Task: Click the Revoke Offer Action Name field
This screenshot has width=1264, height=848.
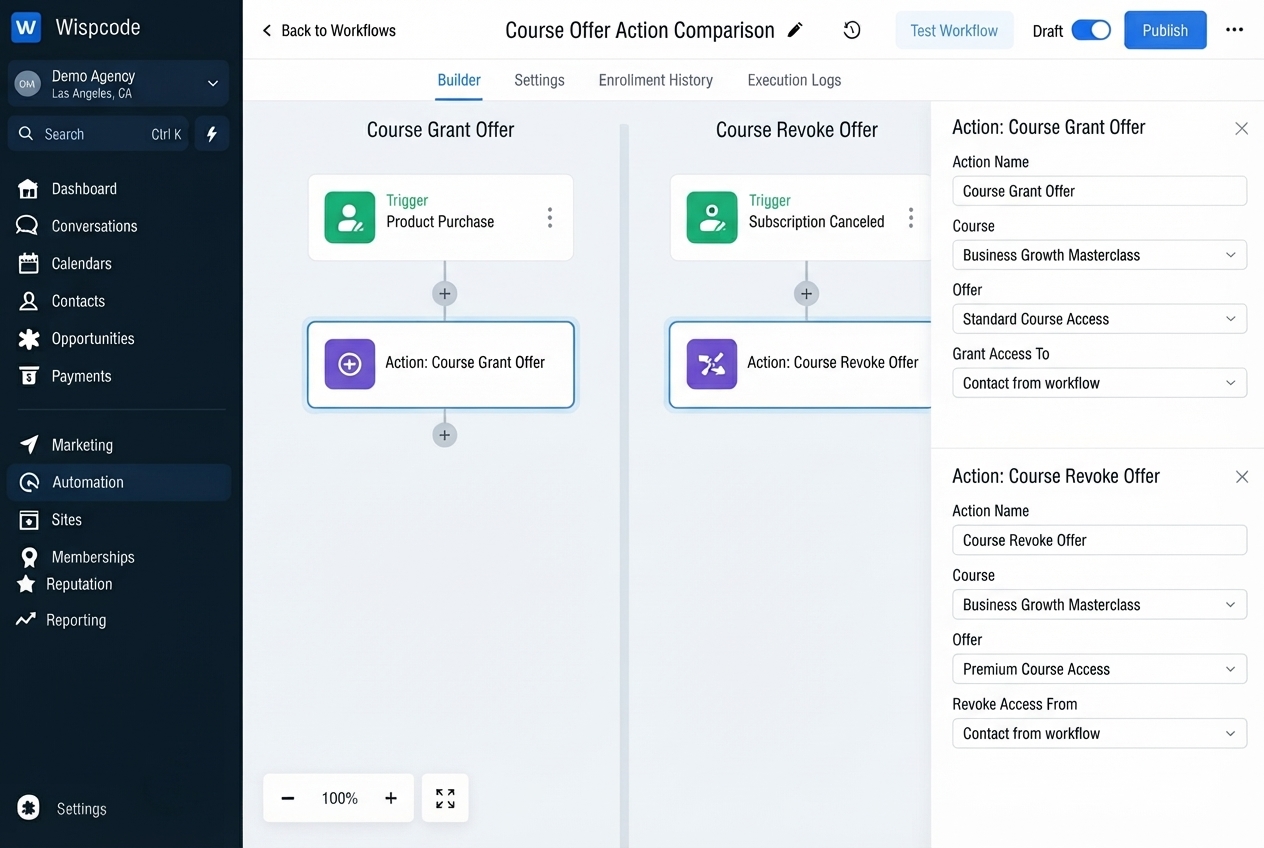Action: [1099, 540]
